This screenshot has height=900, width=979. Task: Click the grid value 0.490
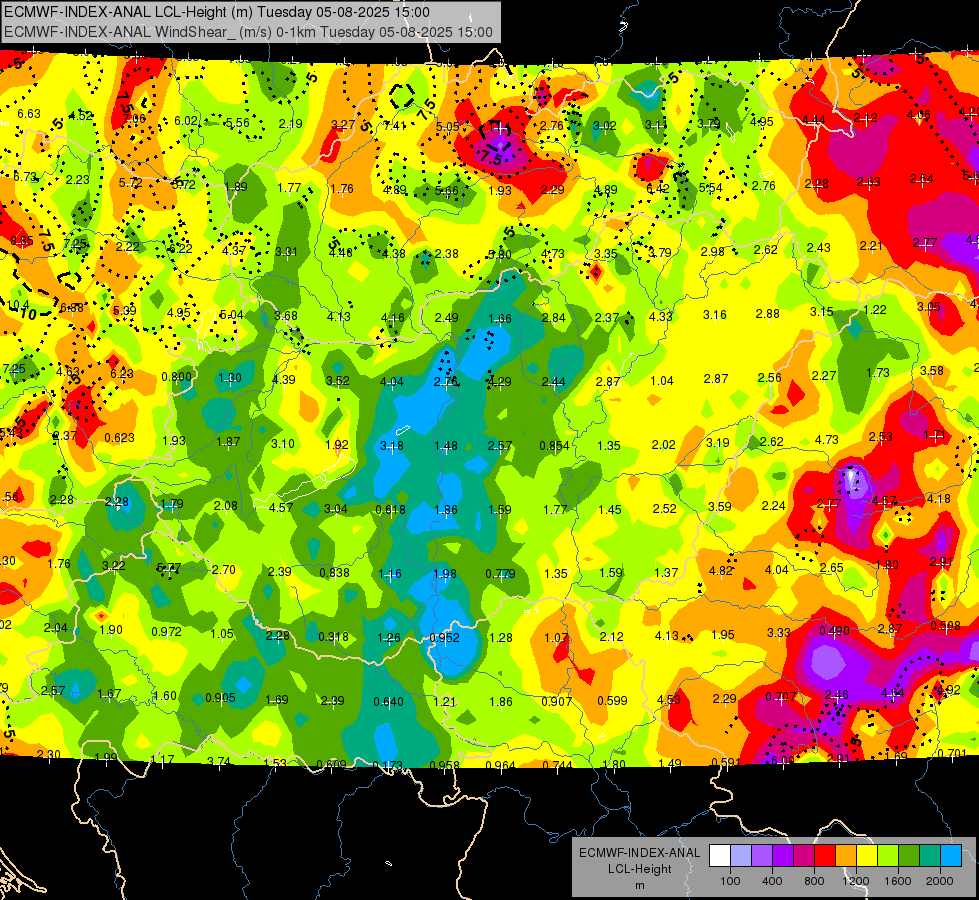(834, 631)
